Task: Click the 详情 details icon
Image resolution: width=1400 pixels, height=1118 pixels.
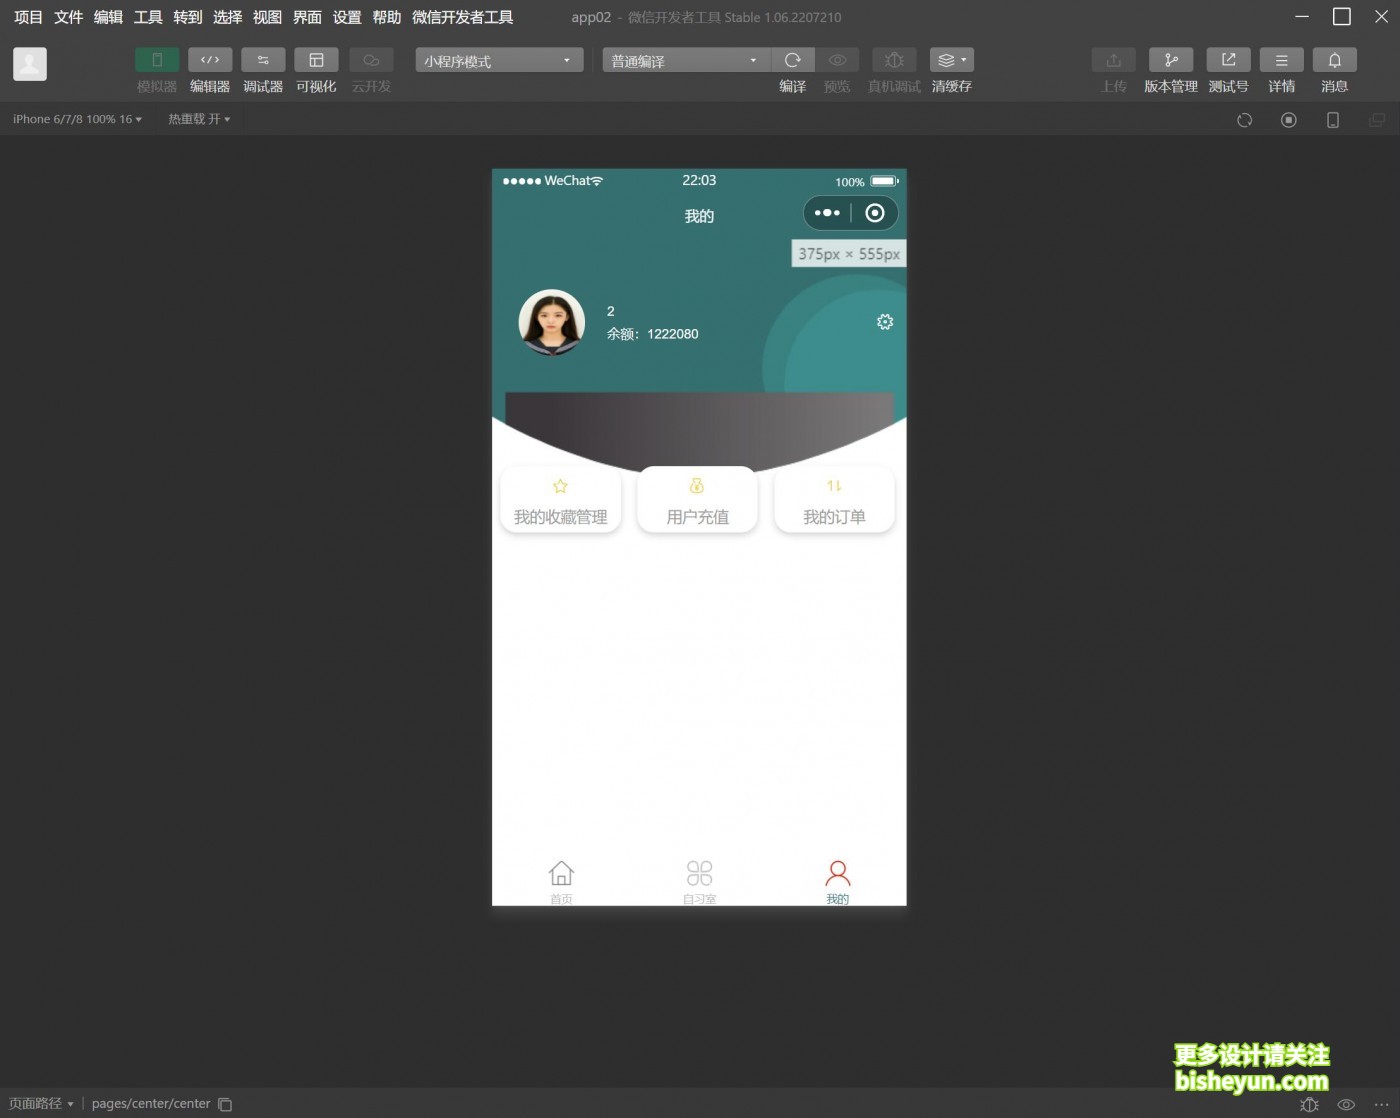Action: point(1281,61)
